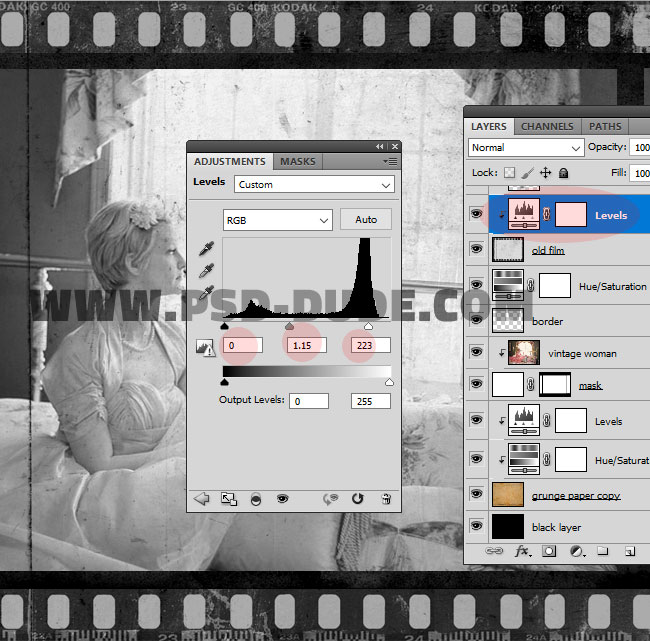The height and width of the screenshot is (641, 650).
Task: Toggle visibility of vintage woman layer
Action: (476, 351)
